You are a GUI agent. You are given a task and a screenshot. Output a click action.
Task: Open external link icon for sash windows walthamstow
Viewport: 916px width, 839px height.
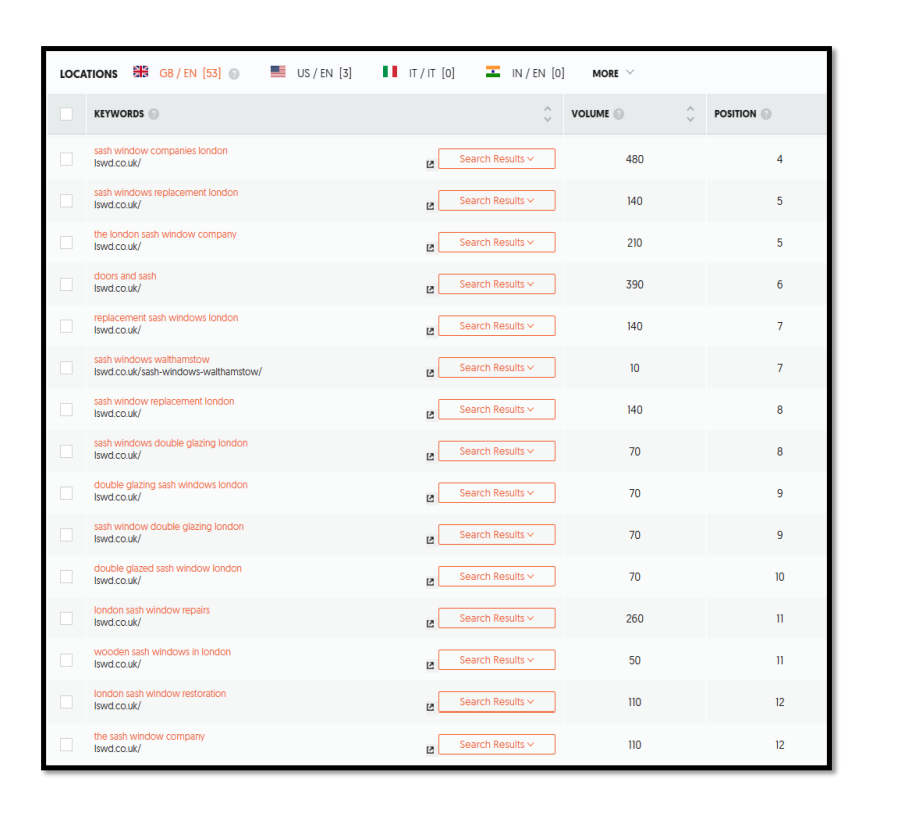(430, 373)
